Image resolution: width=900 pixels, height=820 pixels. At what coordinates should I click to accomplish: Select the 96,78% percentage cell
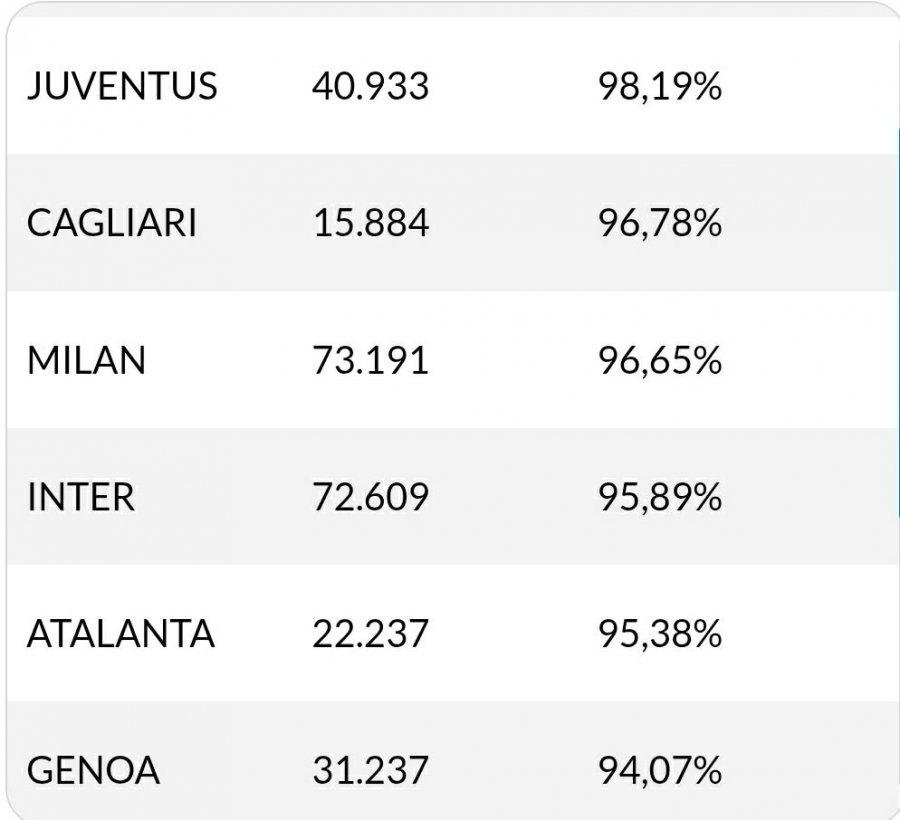point(659,223)
